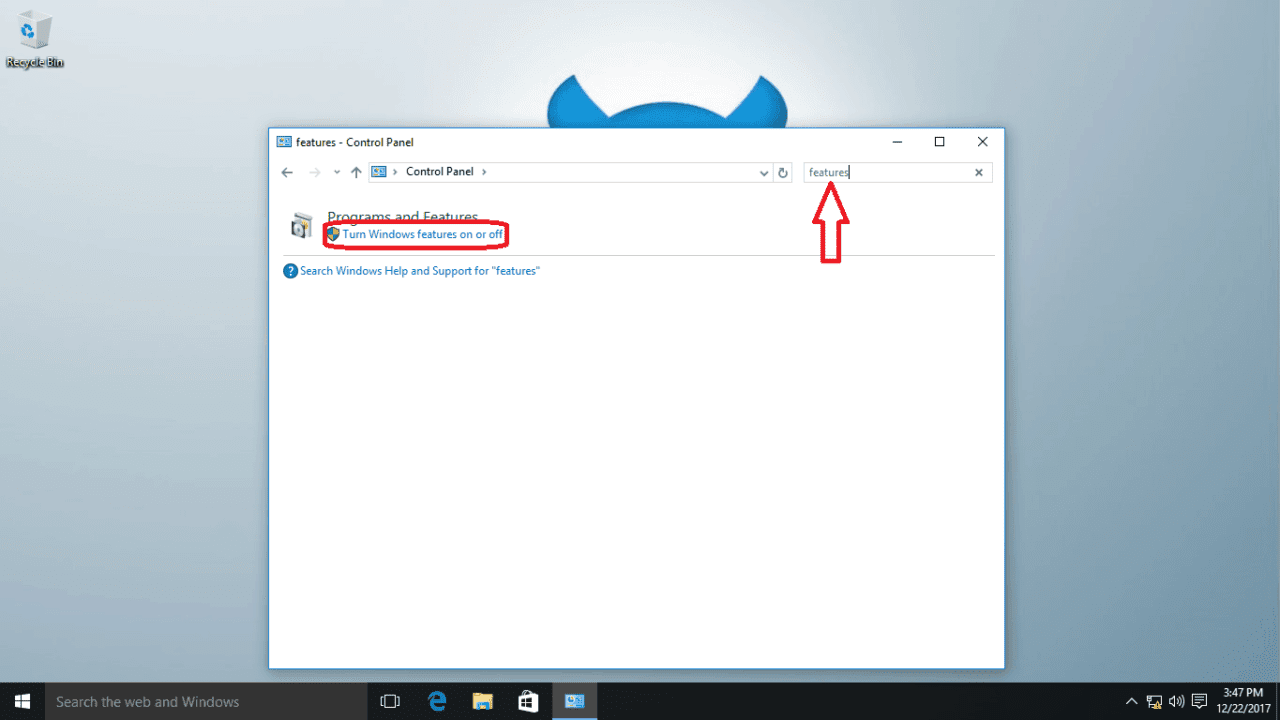Screen dimensions: 1280x720
Task: Expand hidden tray icons with the chevron
Action: [1131, 701]
